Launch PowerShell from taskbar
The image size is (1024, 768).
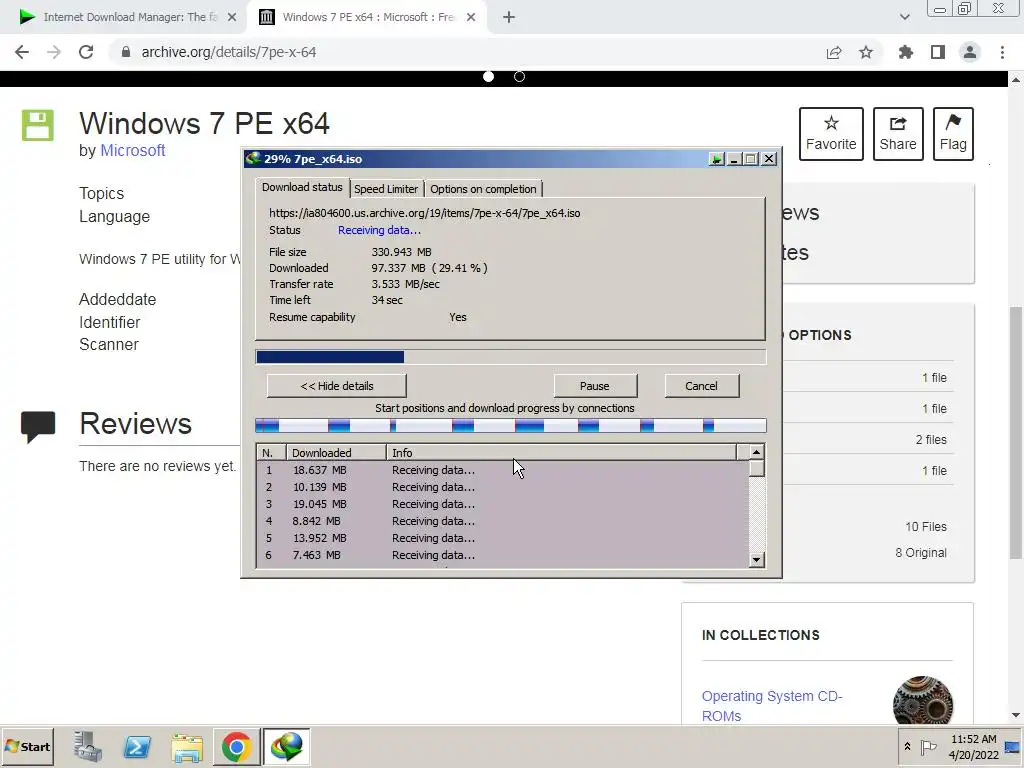(x=137, y=746)
